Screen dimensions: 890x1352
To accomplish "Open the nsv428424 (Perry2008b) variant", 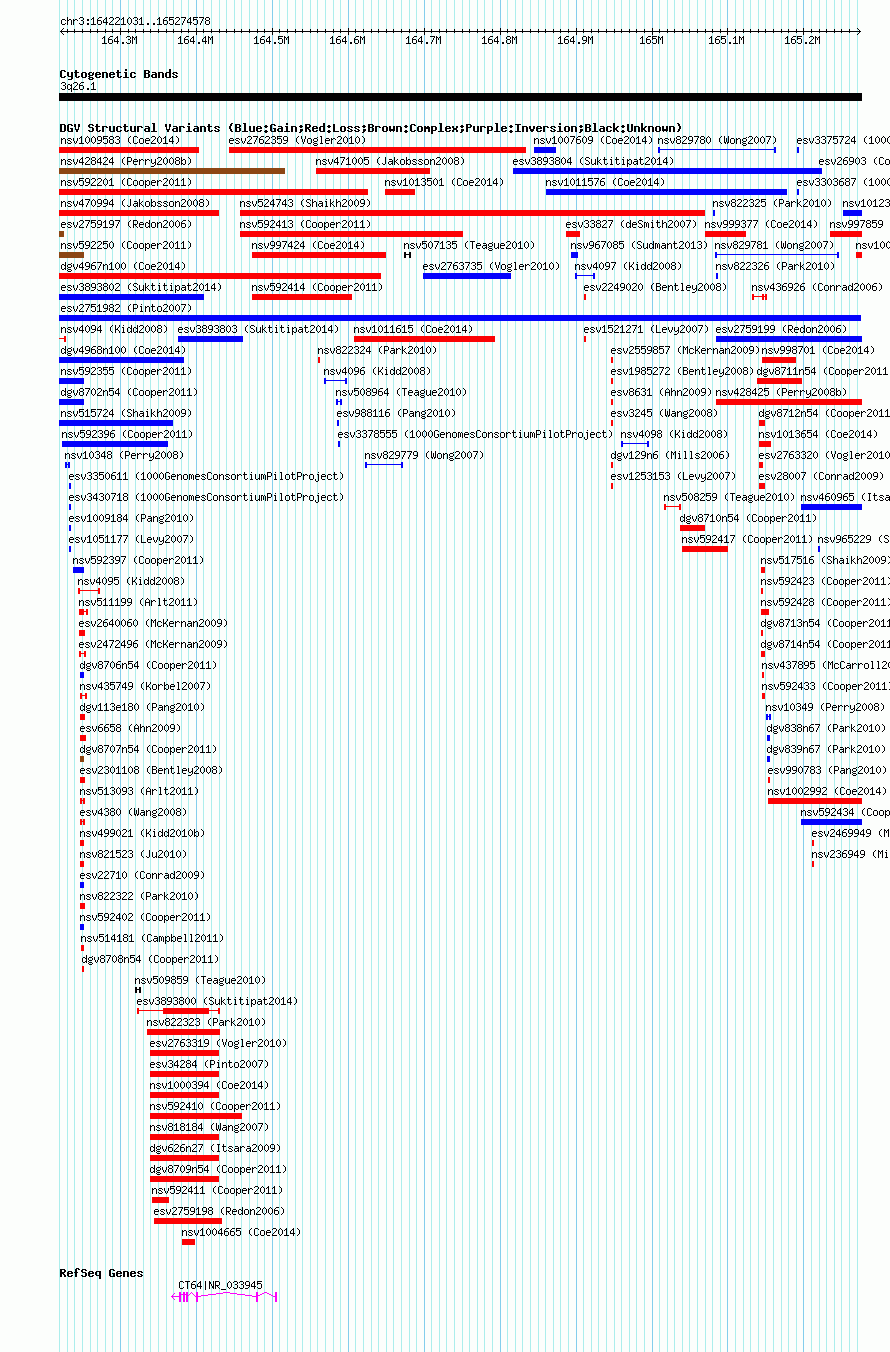I will click(126, 161).
